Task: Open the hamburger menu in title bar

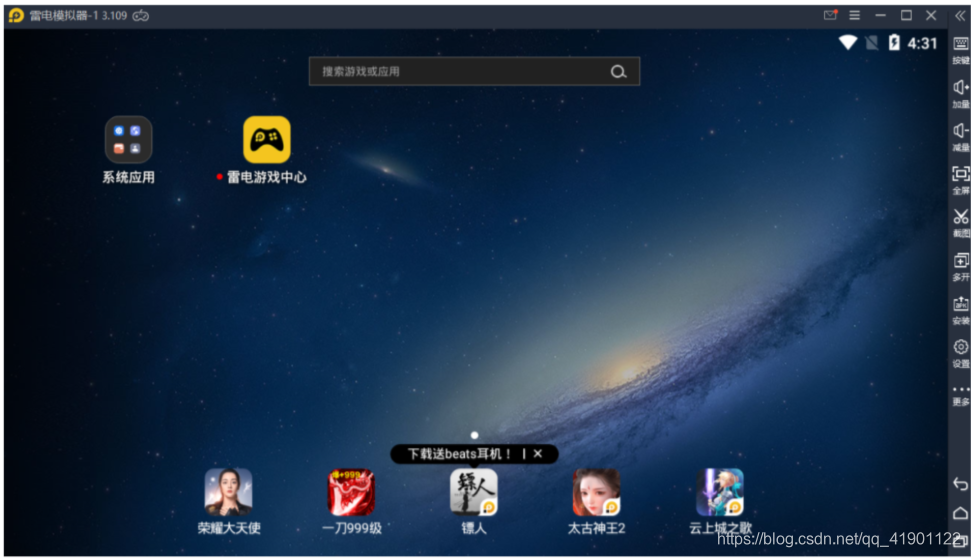Action: (x=855, y=15)
